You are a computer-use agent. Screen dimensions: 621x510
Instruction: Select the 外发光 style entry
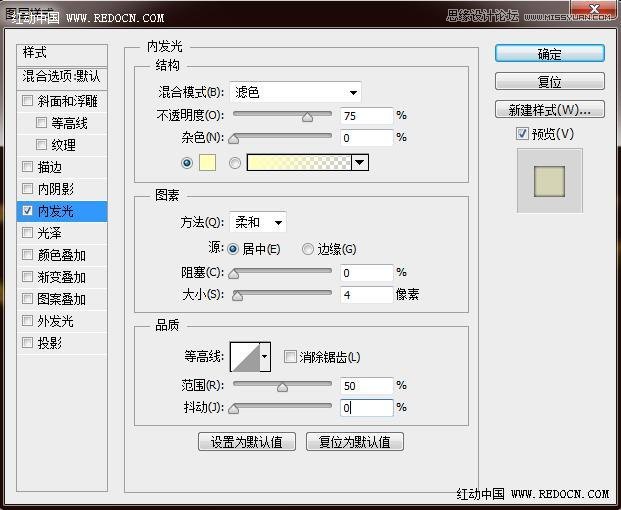pyautogui.click(x=62, y=321)
